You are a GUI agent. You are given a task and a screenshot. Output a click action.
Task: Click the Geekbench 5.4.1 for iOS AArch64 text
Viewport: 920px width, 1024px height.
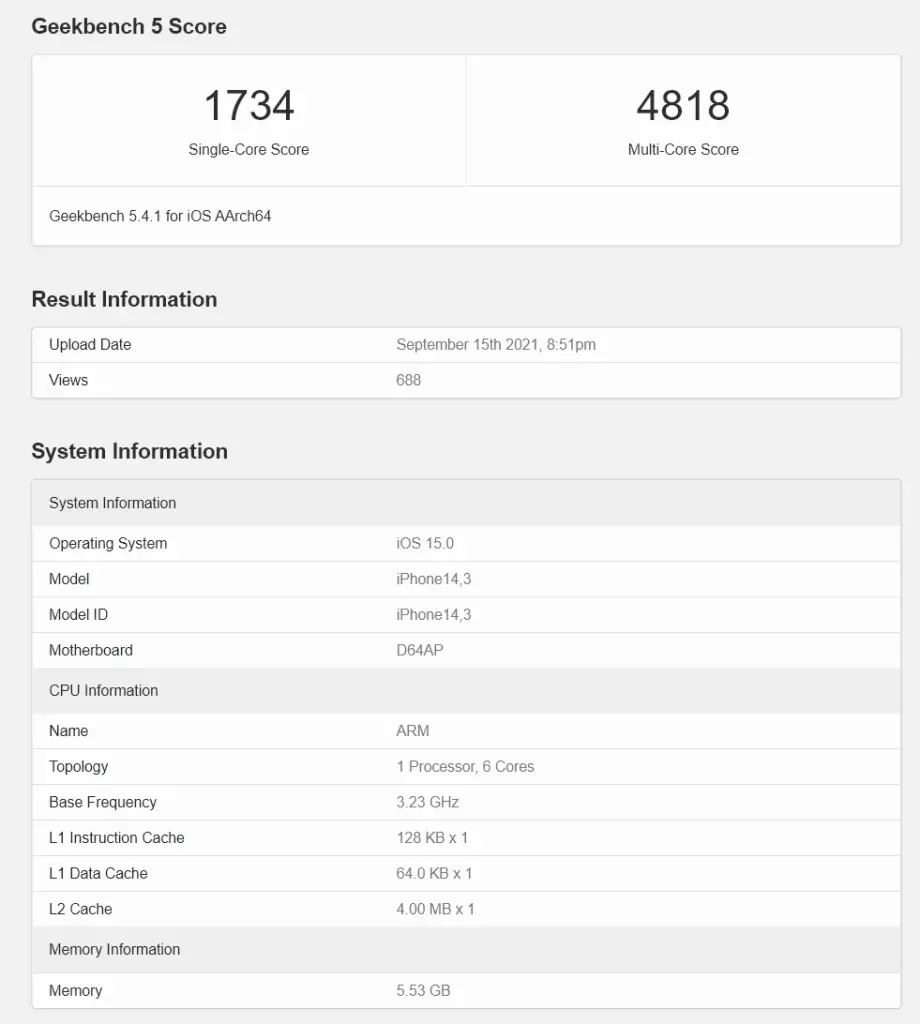click(160, 216)
